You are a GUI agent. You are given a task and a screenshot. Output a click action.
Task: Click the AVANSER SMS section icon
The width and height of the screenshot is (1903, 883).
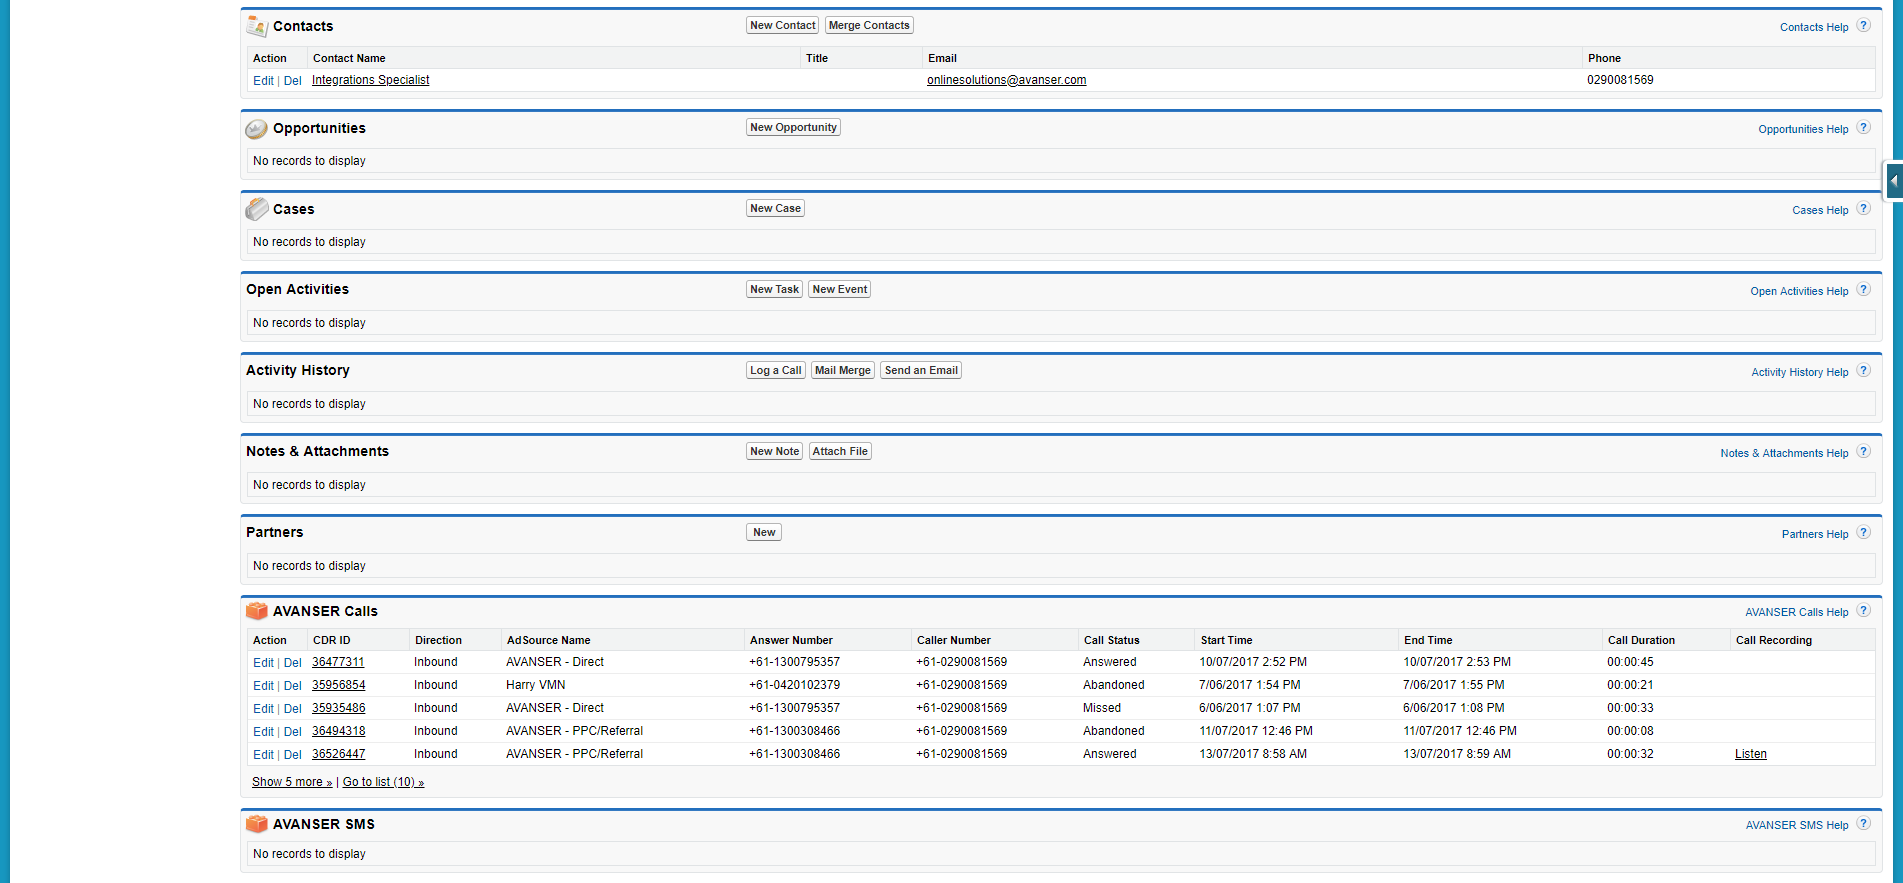pos(257,824)
